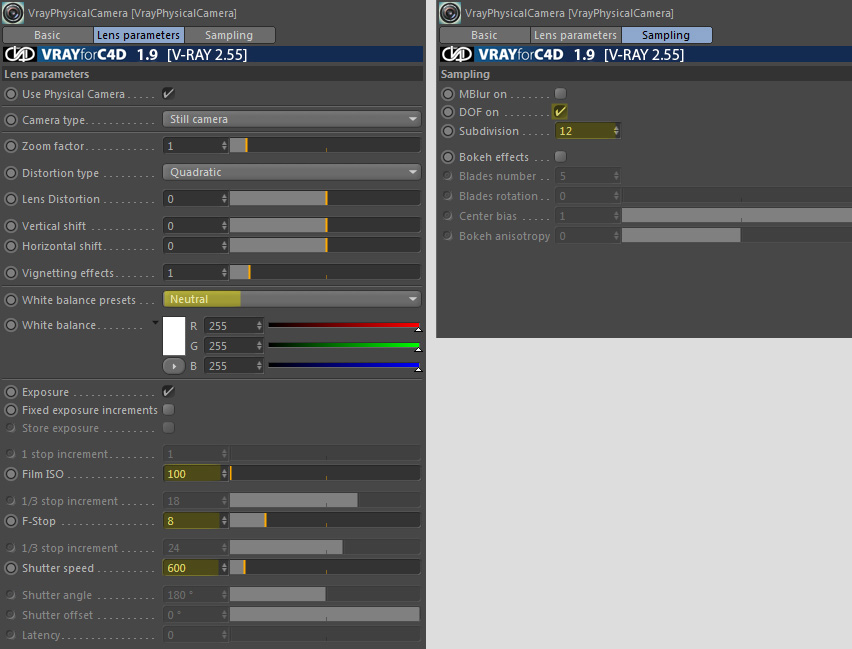Switch to Sampling tab in Lens parameters panel
The image size is (852, 649).
(229, 35)
